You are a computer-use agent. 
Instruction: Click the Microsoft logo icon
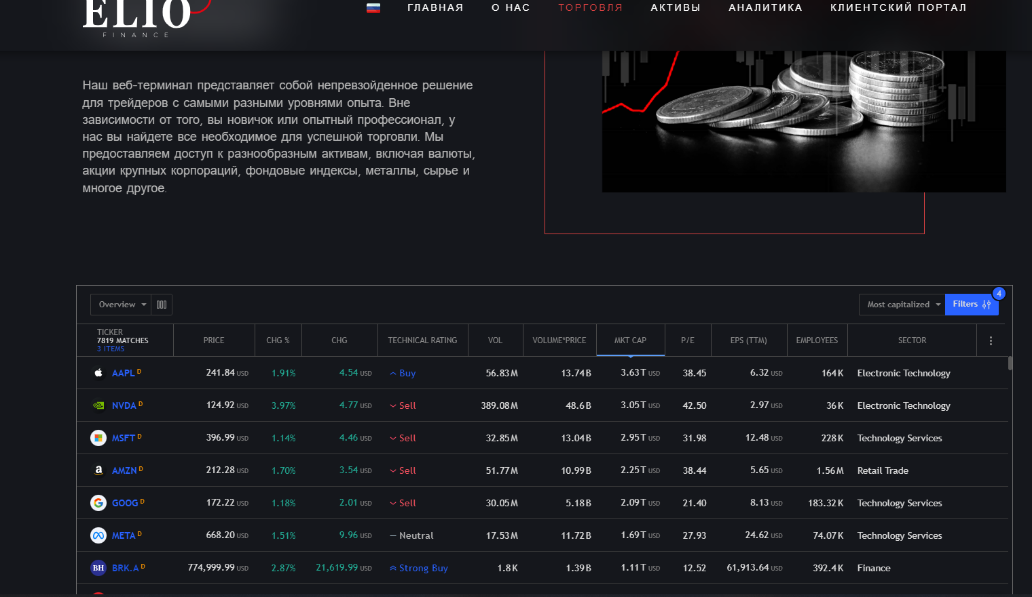[98, 438]
